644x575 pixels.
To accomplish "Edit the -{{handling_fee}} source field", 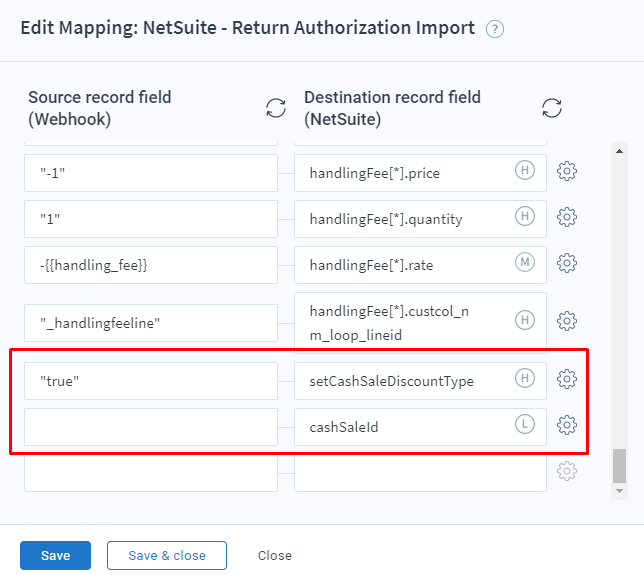I will coord(151,265).
